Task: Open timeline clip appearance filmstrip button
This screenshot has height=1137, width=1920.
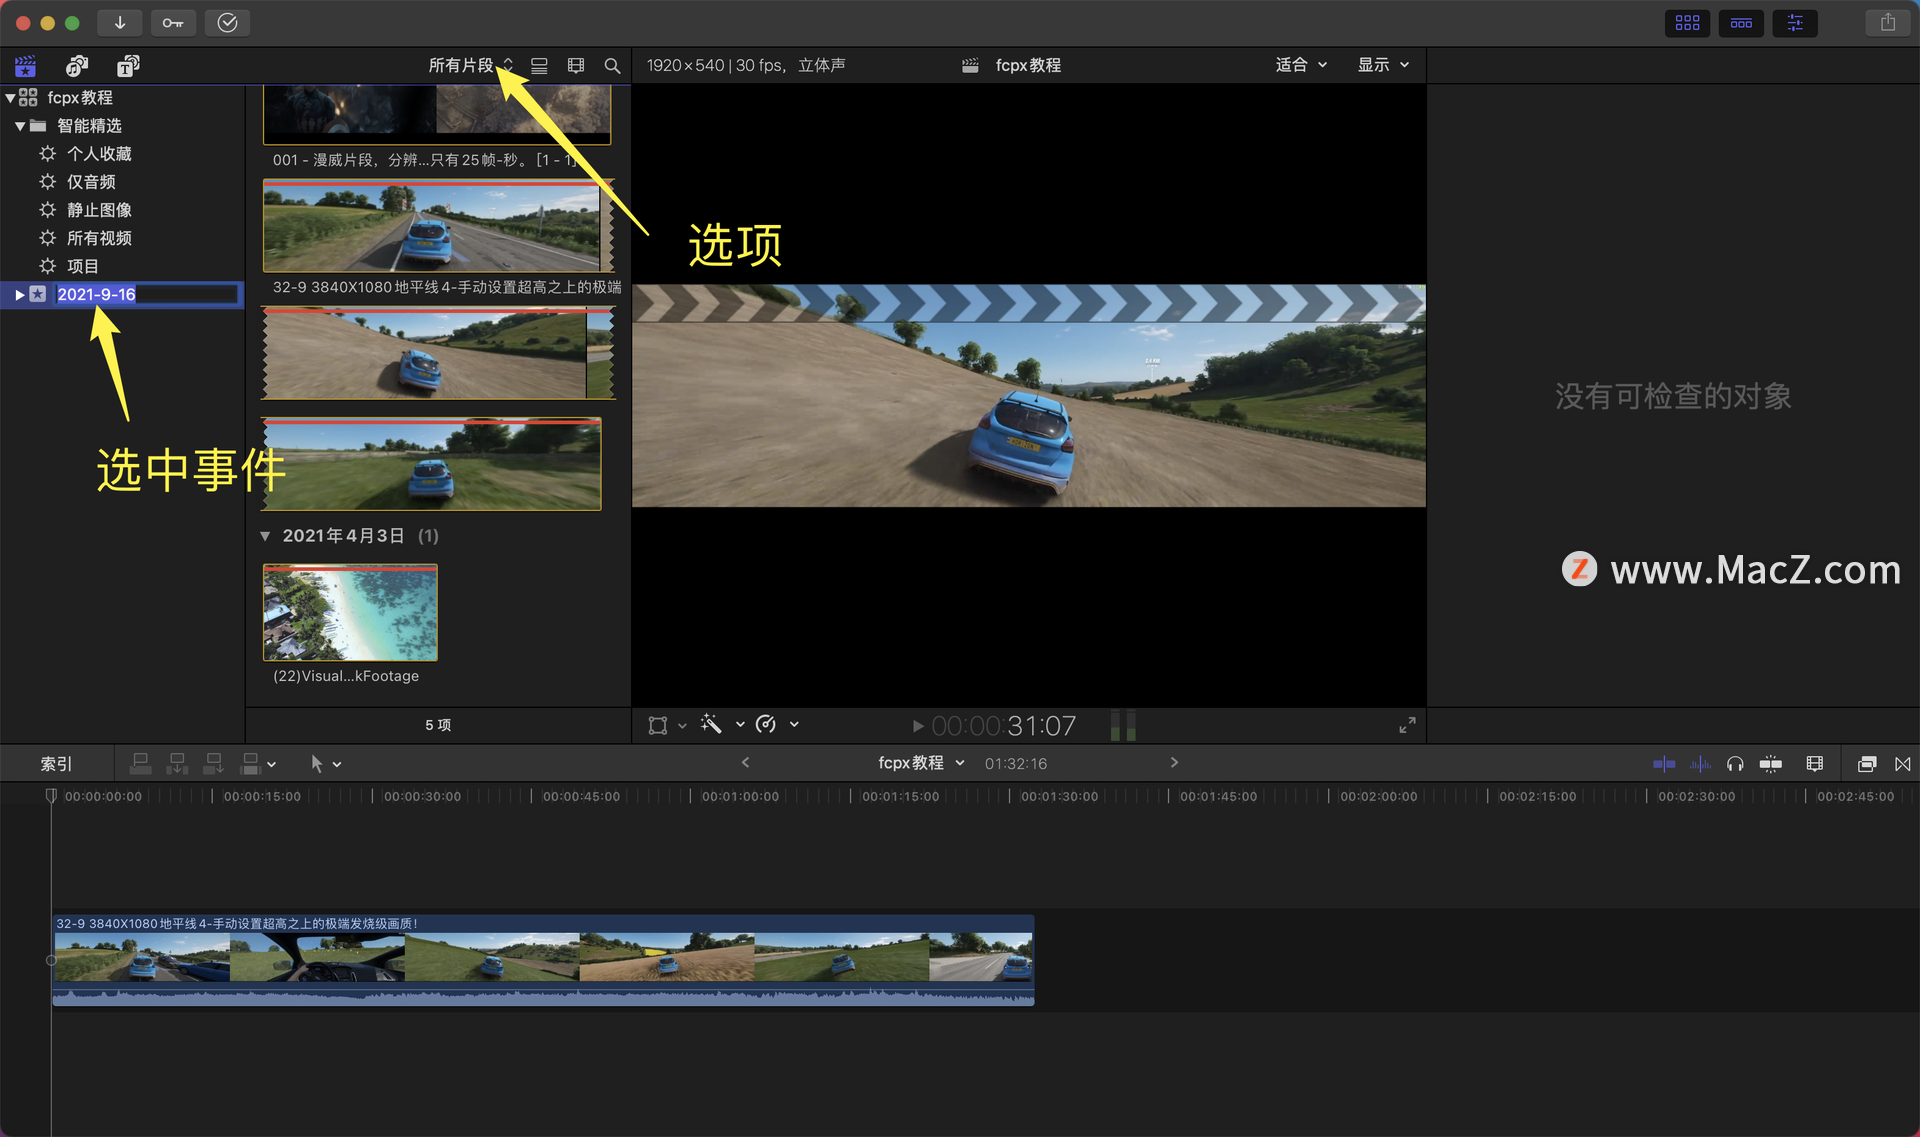Action: point(1815,764)
